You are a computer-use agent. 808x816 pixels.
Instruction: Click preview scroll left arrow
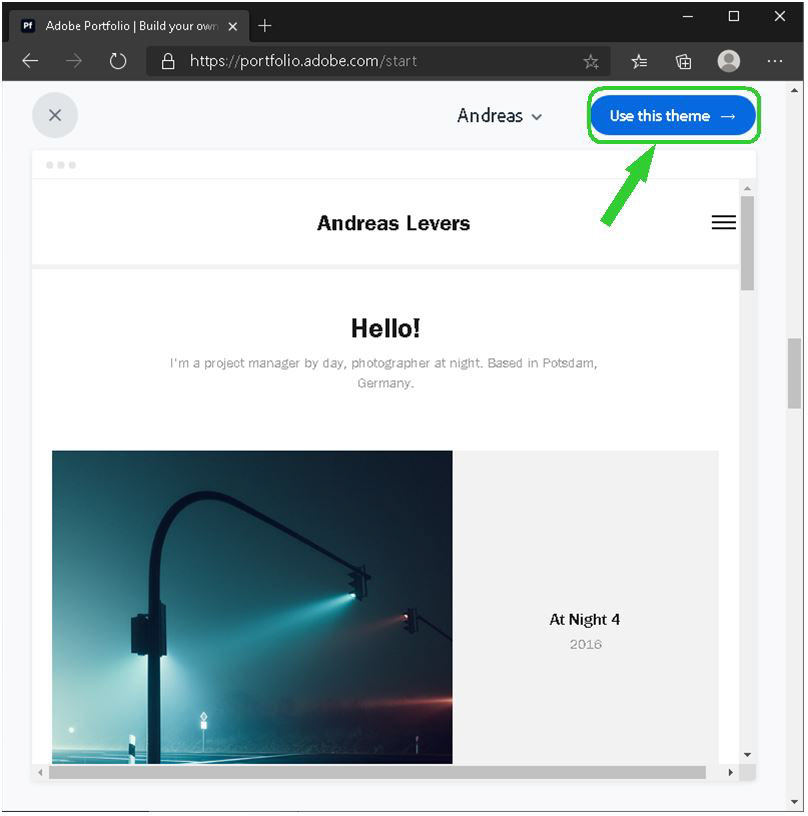point(40,772)
